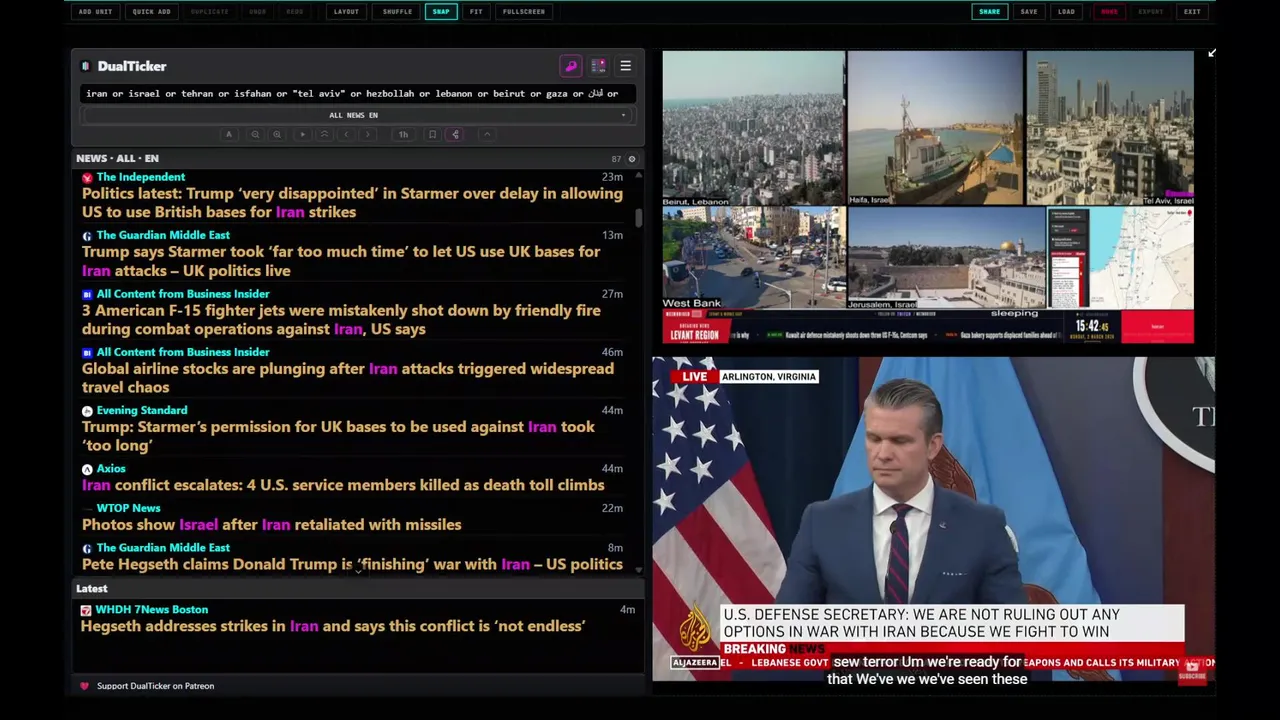Click the news list scrollbar thumb

638,218
